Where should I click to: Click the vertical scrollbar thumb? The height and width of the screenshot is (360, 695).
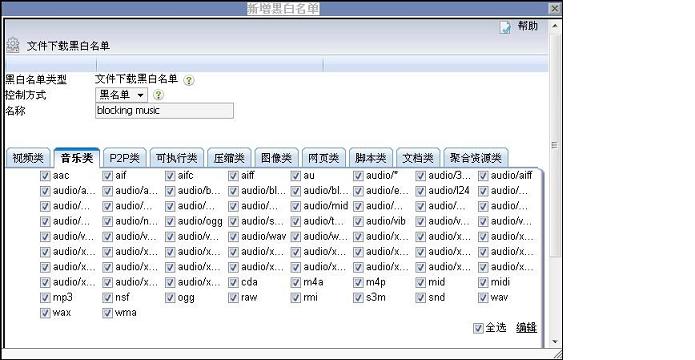(x=554, y=145)
